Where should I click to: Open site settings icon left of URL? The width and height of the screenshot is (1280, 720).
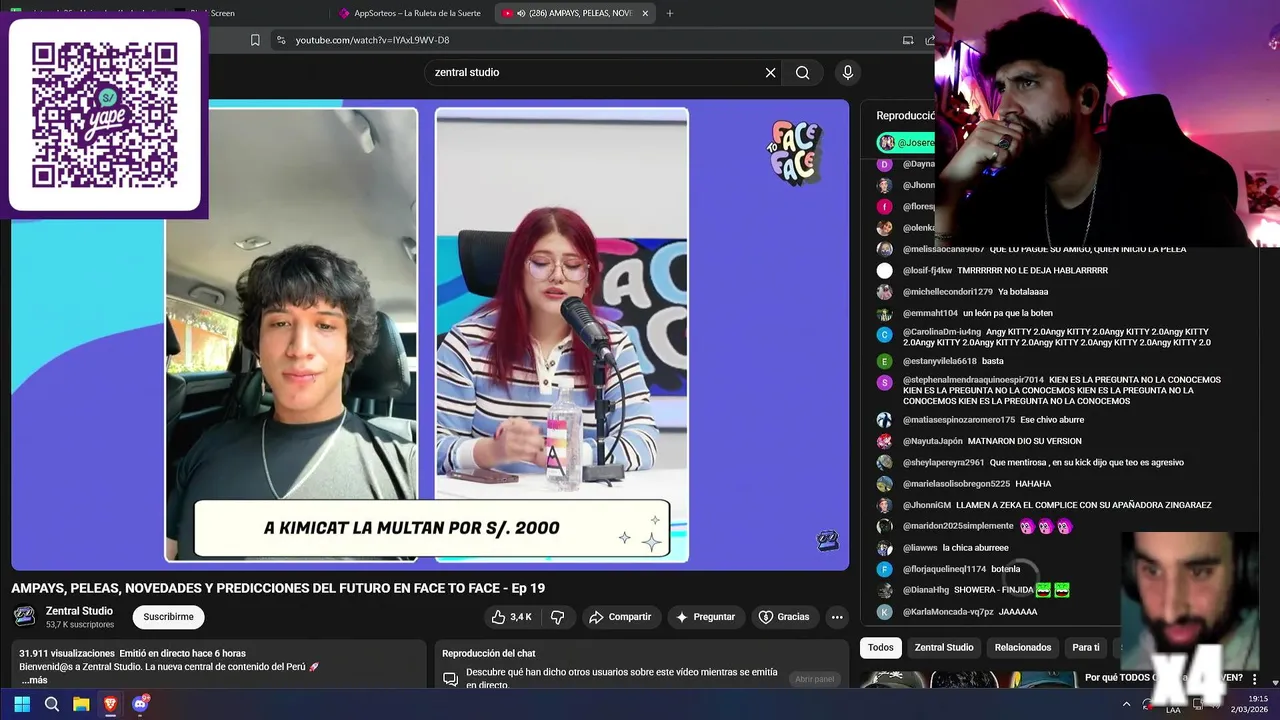coord(281,40)
